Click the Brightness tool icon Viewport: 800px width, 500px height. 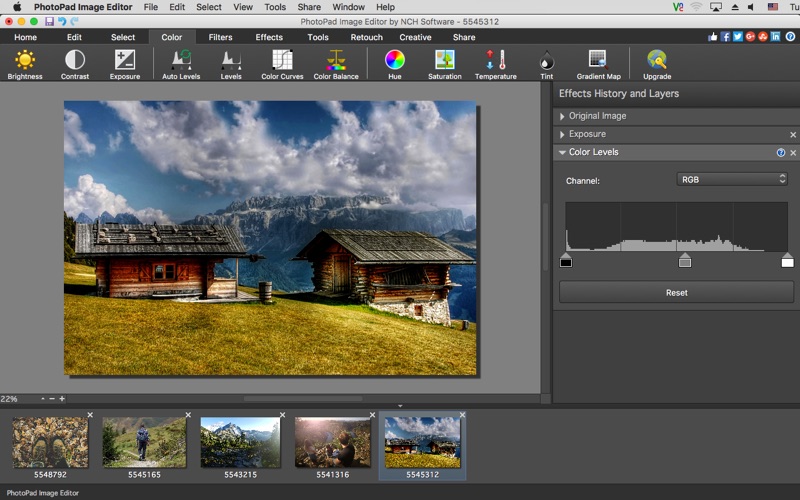(24, 62)
